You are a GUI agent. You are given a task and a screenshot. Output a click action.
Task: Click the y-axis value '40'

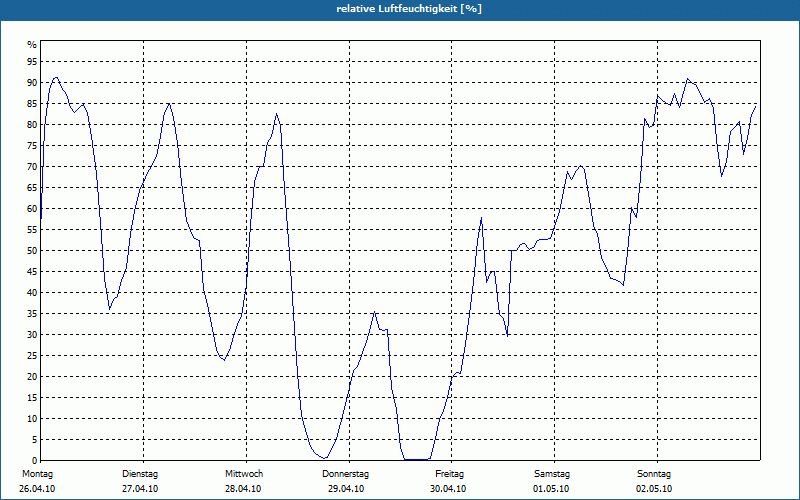pyautogui.click(x=32, y=293)
